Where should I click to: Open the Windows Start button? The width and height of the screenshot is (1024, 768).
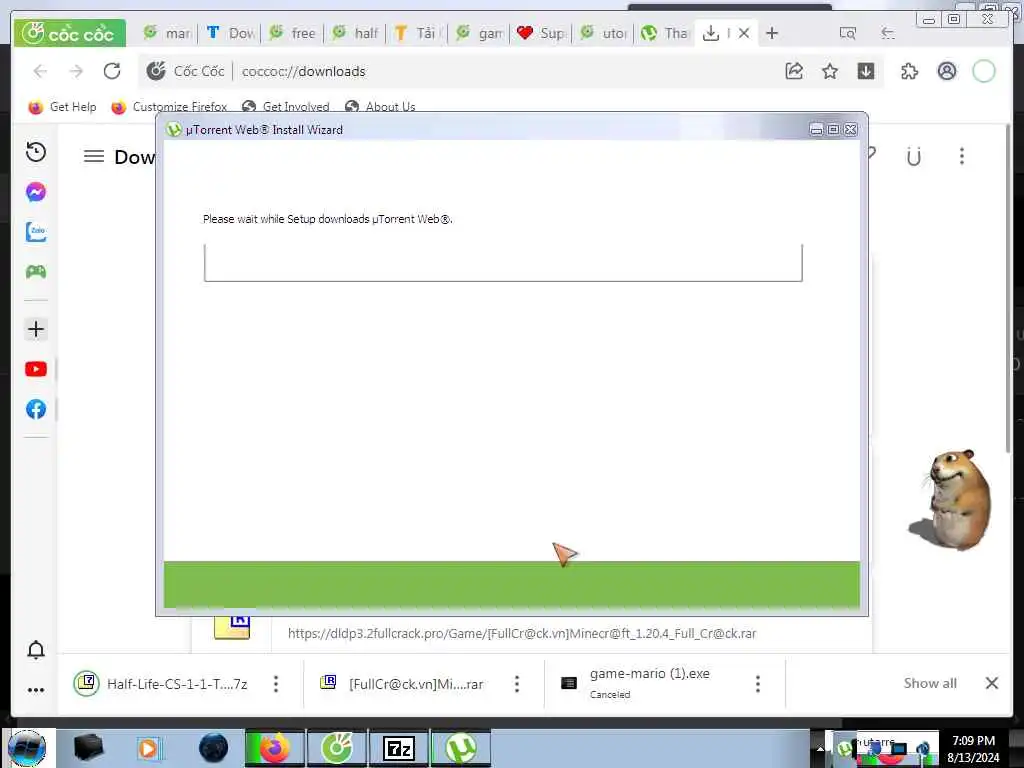click(x=27, y=748)
